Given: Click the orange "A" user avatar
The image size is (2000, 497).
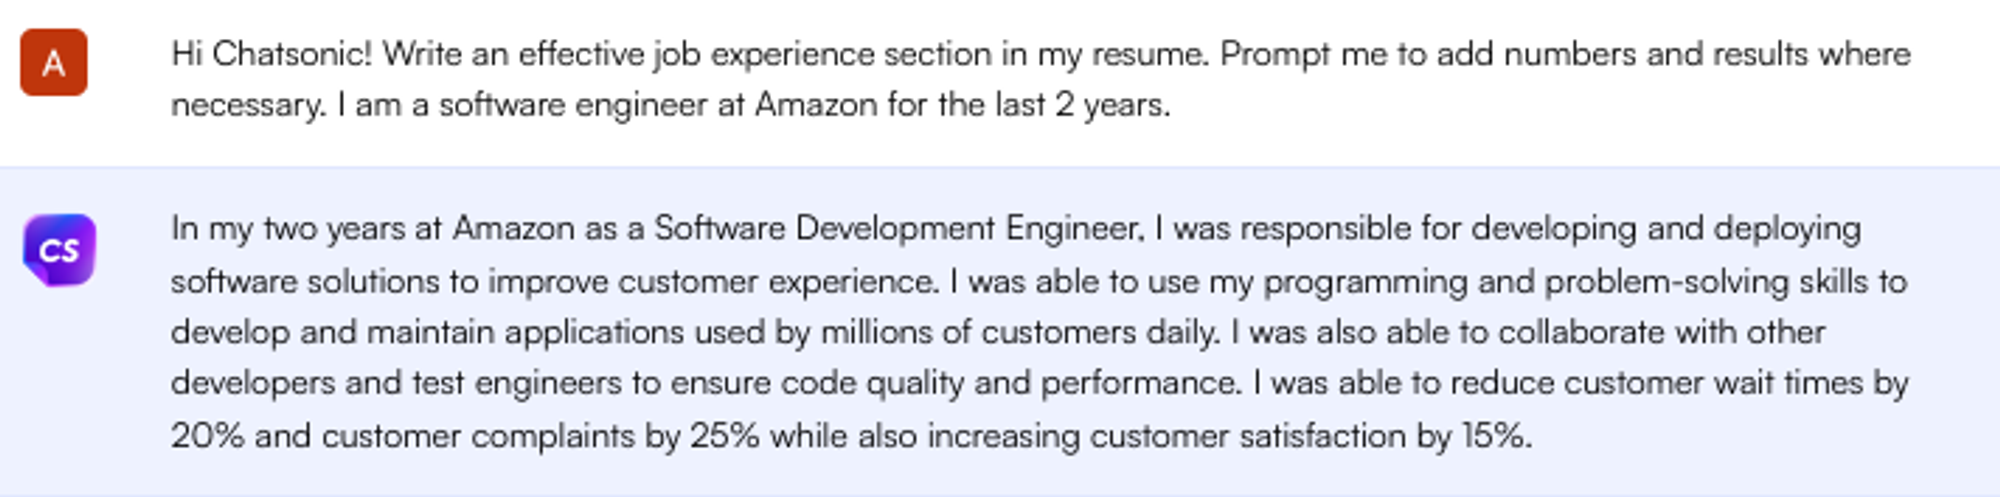Looking at the screenshot, I should 54,63.
